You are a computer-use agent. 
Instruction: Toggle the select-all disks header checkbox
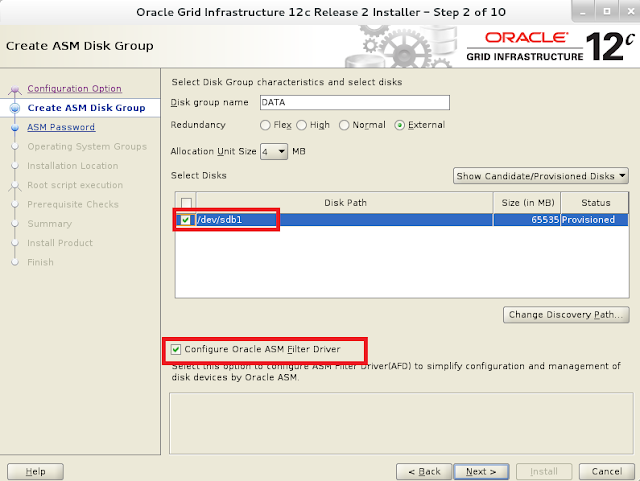click(x=186, y=203)
